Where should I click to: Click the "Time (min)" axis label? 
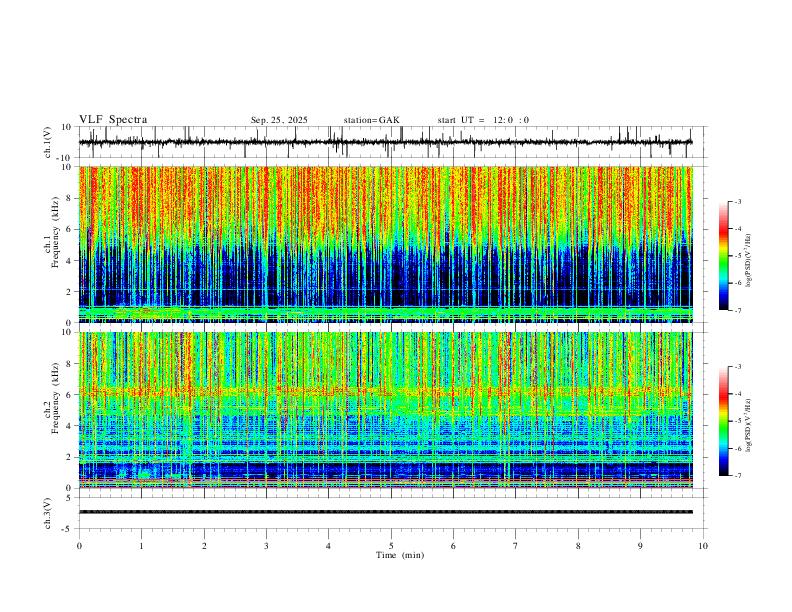[400, 555]
